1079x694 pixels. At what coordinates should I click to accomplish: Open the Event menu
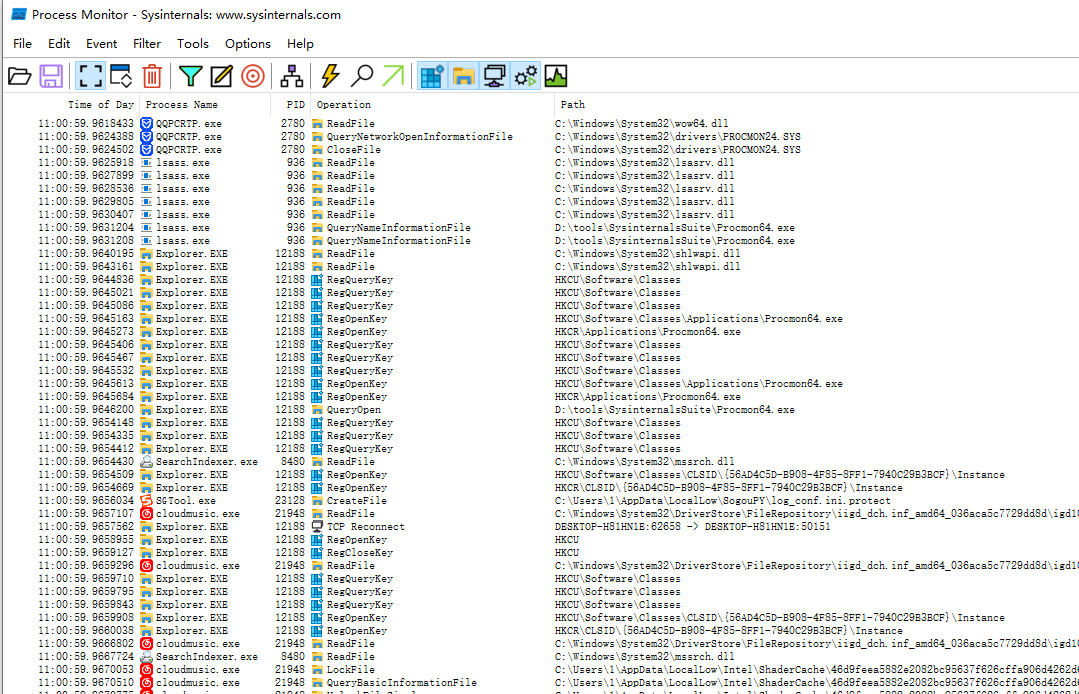(x=101, y=43)
